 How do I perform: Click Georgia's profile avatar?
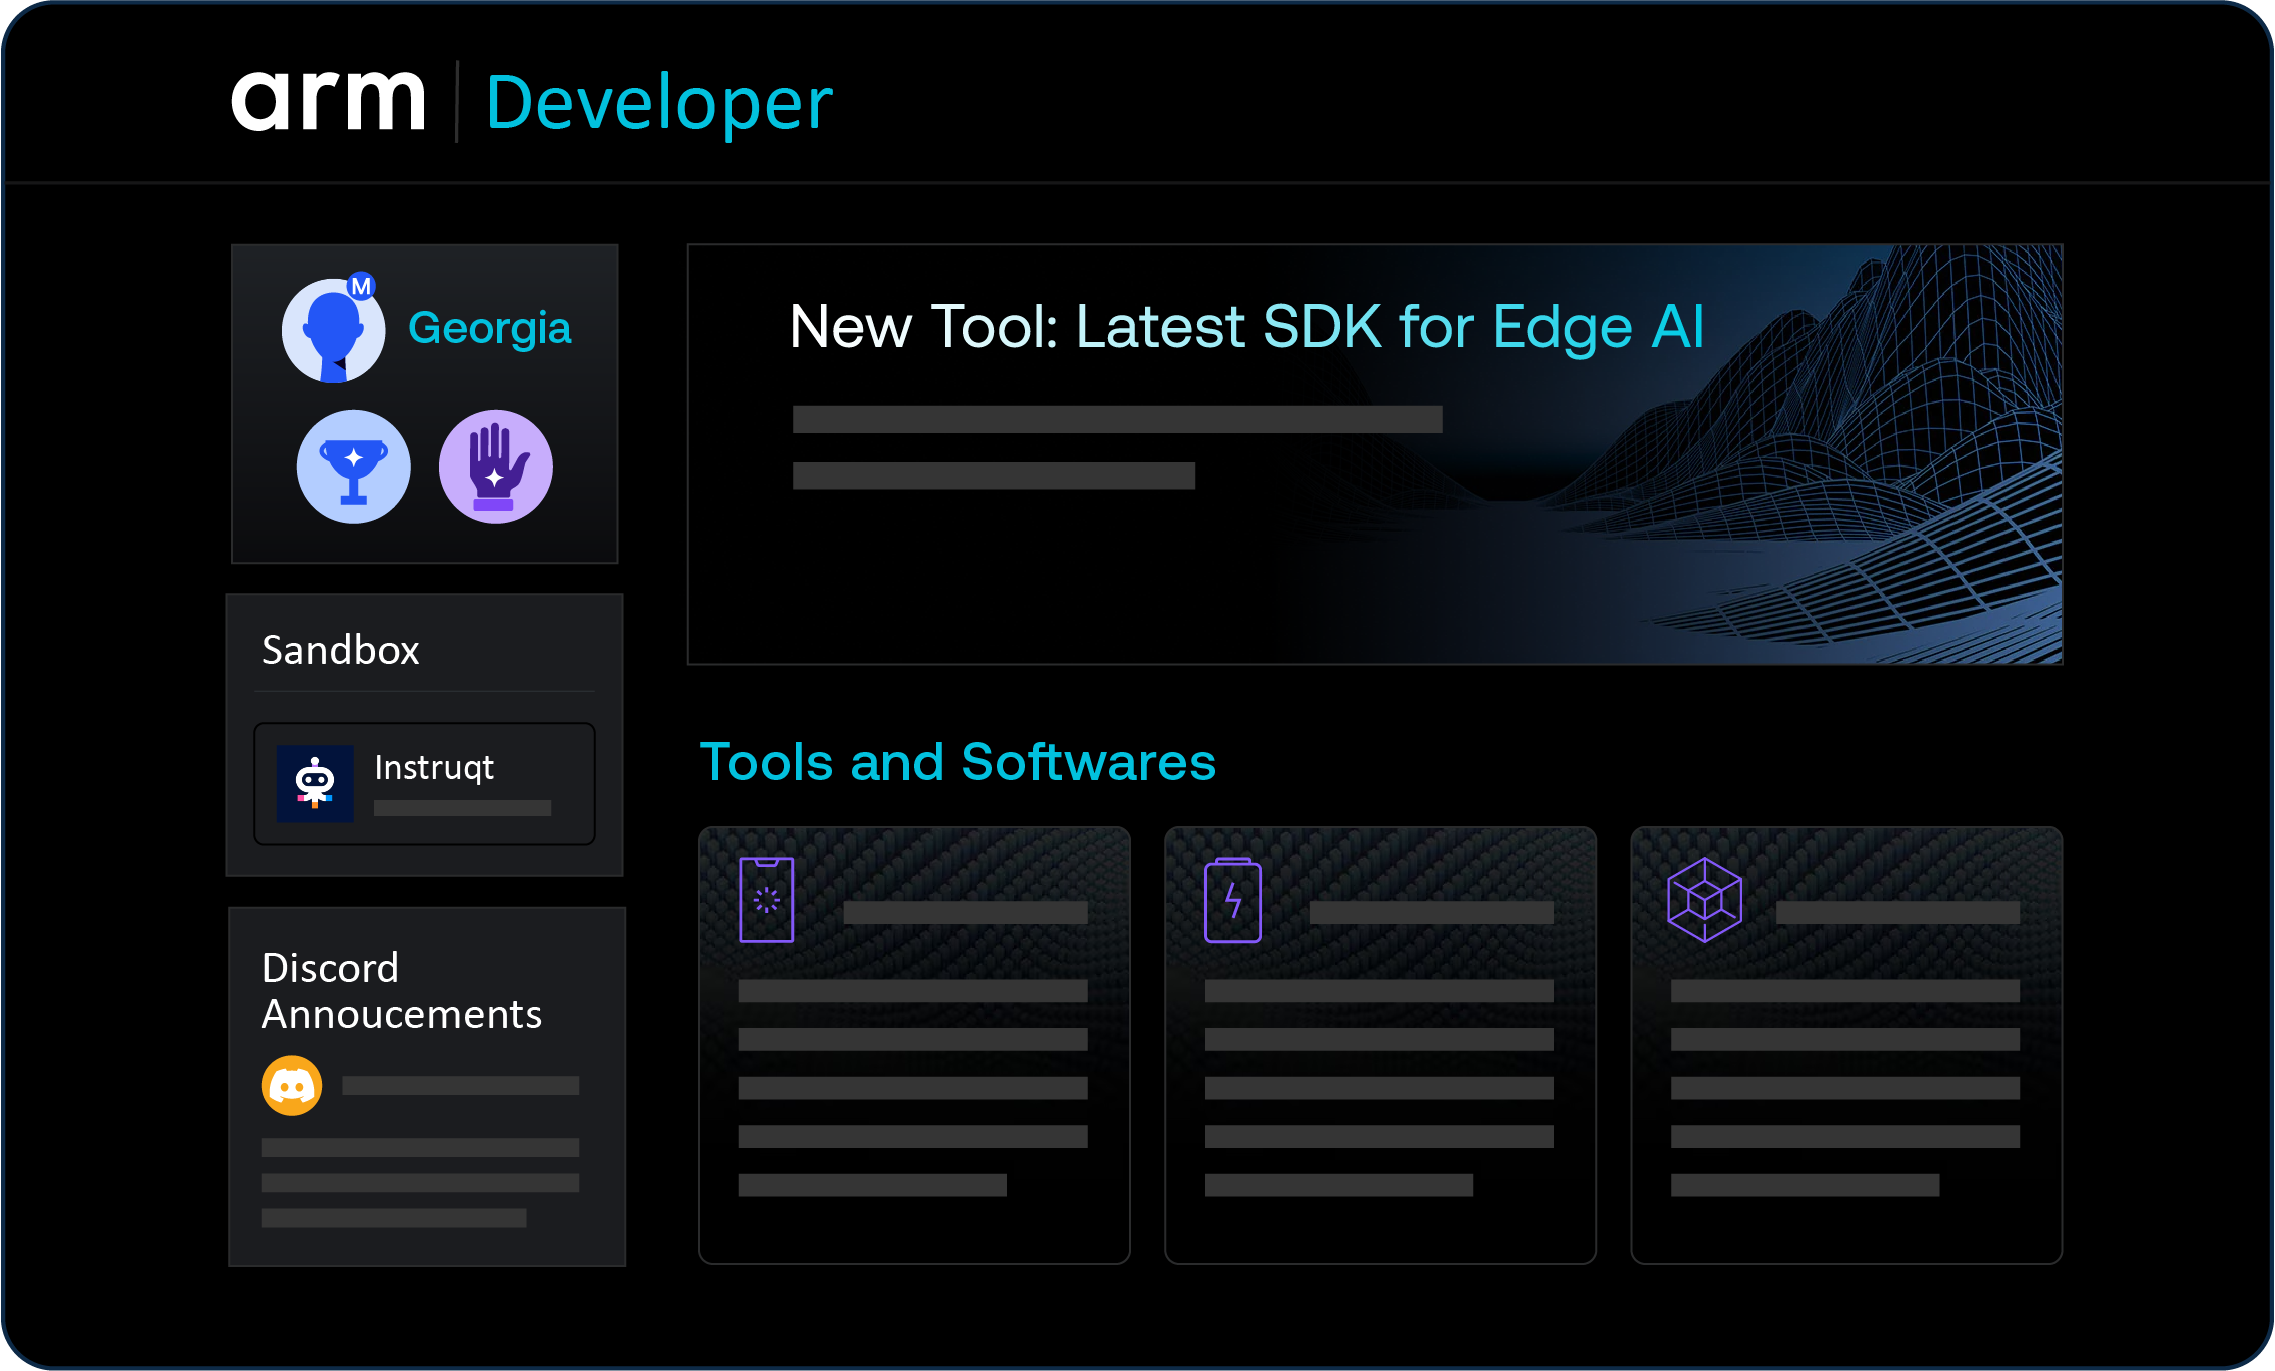tap(332, 332)
